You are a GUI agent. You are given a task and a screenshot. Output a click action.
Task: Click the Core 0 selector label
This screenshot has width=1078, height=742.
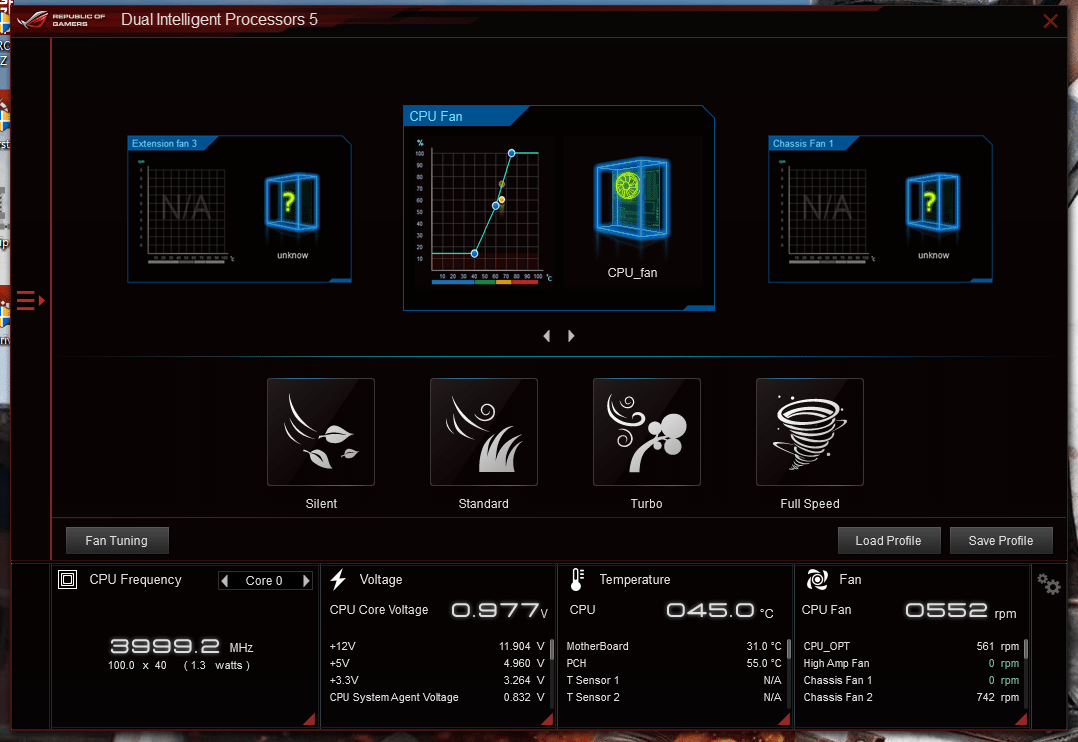click(264, 580)
